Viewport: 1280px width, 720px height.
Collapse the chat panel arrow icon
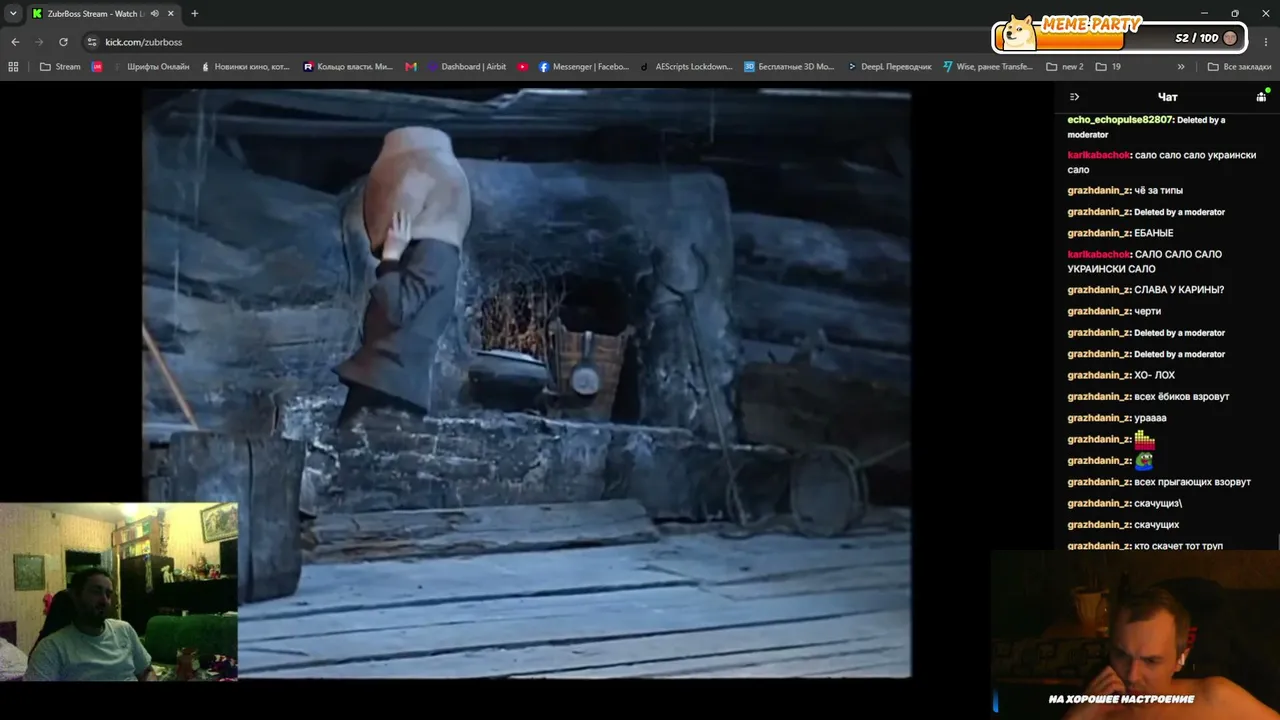[1074, 97]
